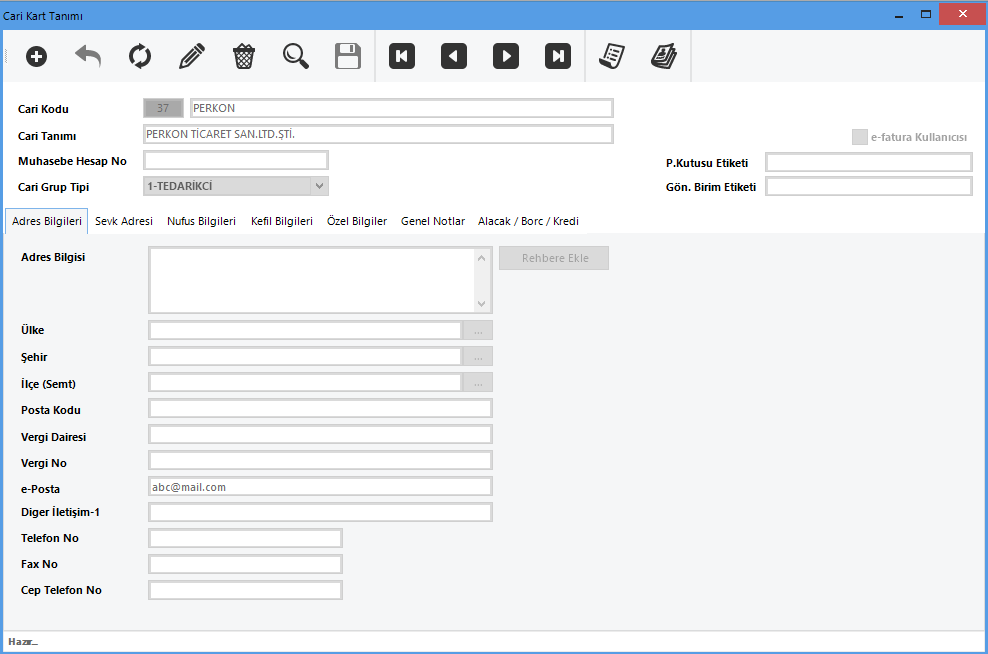Click the pencil edit icon
This screenshot has height=654, width=988.
191,57
